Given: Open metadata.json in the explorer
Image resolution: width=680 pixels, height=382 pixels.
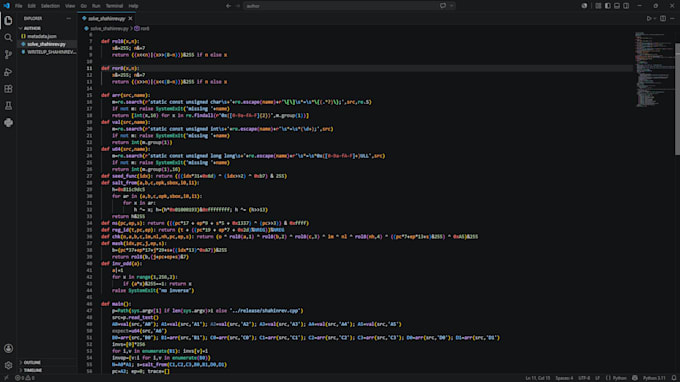Looking at the screenshot, I should (47, 36).
